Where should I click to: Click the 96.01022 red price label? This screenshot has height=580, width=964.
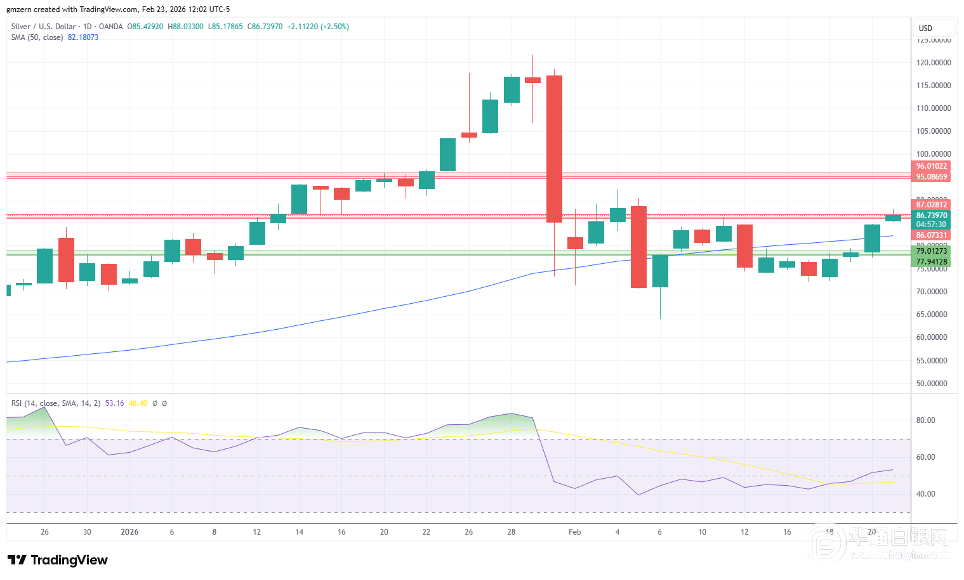[x=930, y=166]
